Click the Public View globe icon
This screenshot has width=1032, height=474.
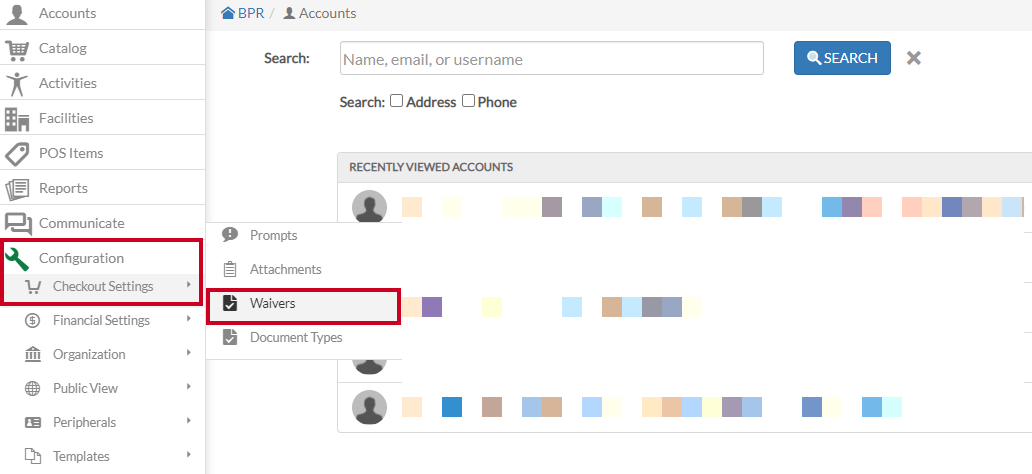click(32, 388)
